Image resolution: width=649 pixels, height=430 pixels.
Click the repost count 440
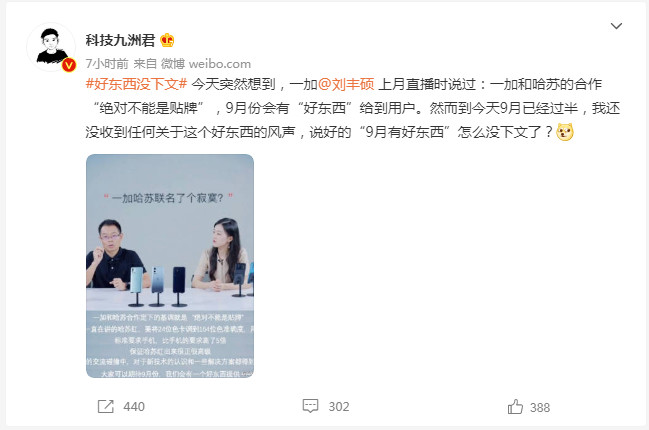pyautogui.click(x=134, y=407)
